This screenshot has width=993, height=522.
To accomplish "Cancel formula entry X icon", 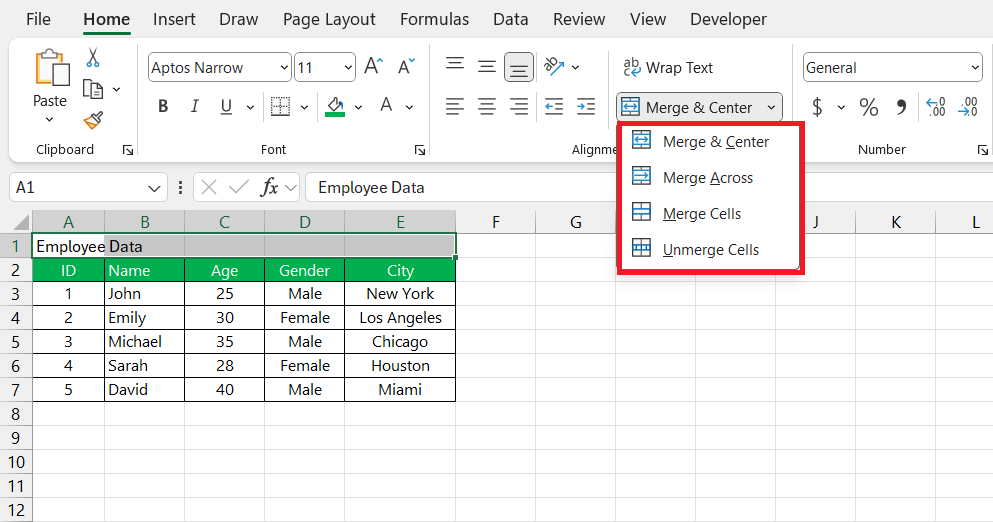I will [208, 188].
